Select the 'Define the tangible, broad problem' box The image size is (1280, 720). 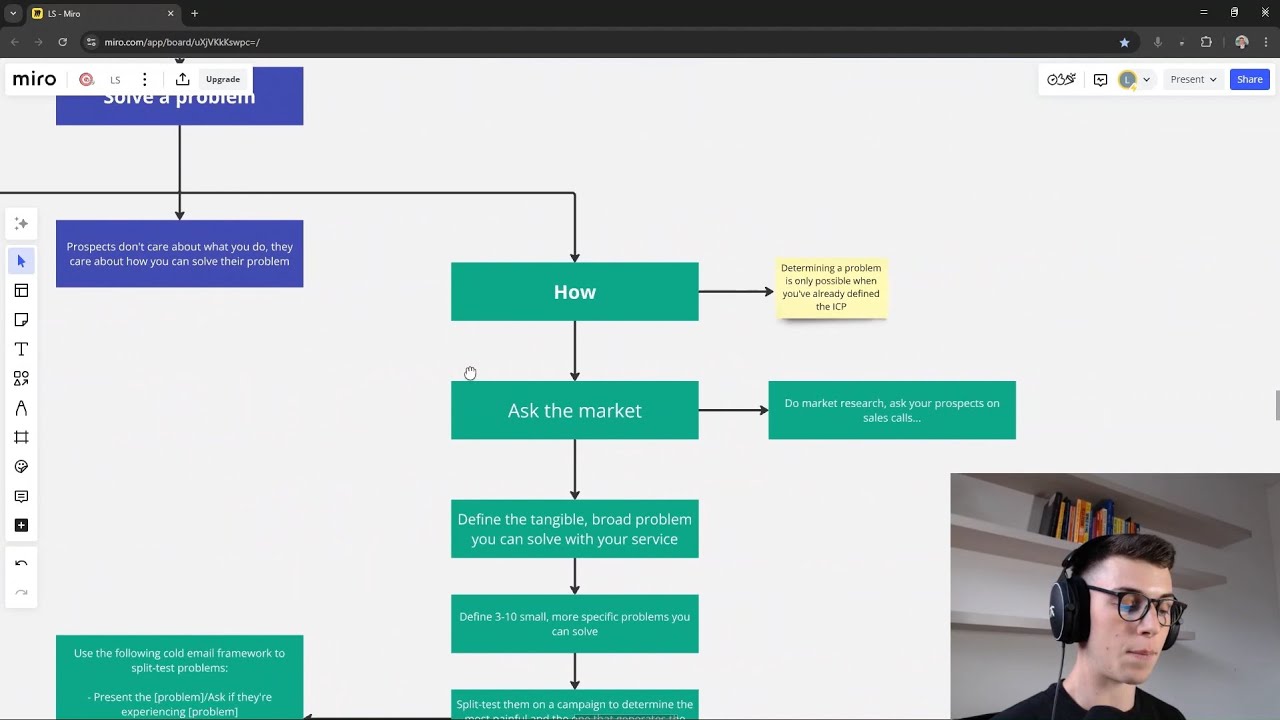click(x=574, y=529)
